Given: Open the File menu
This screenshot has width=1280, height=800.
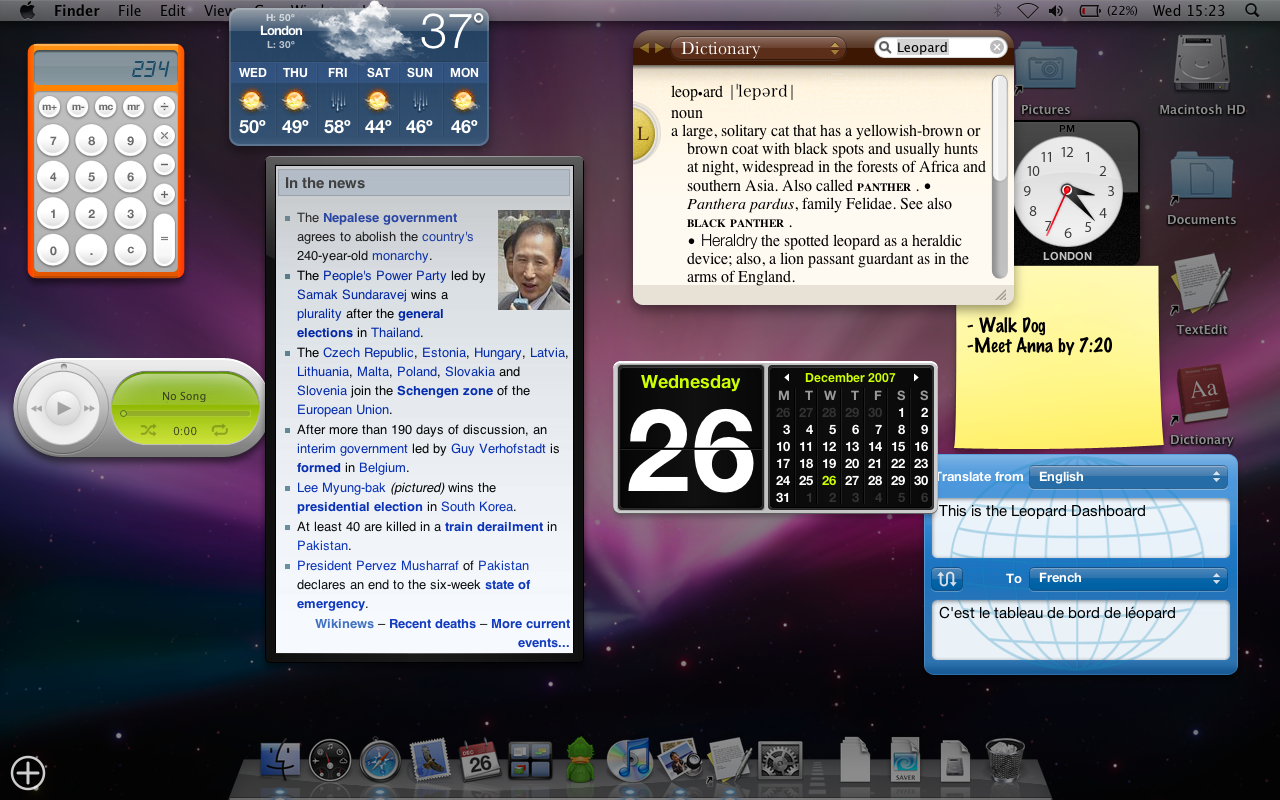Looking at the screenshot, I should (x=129, y=10).
